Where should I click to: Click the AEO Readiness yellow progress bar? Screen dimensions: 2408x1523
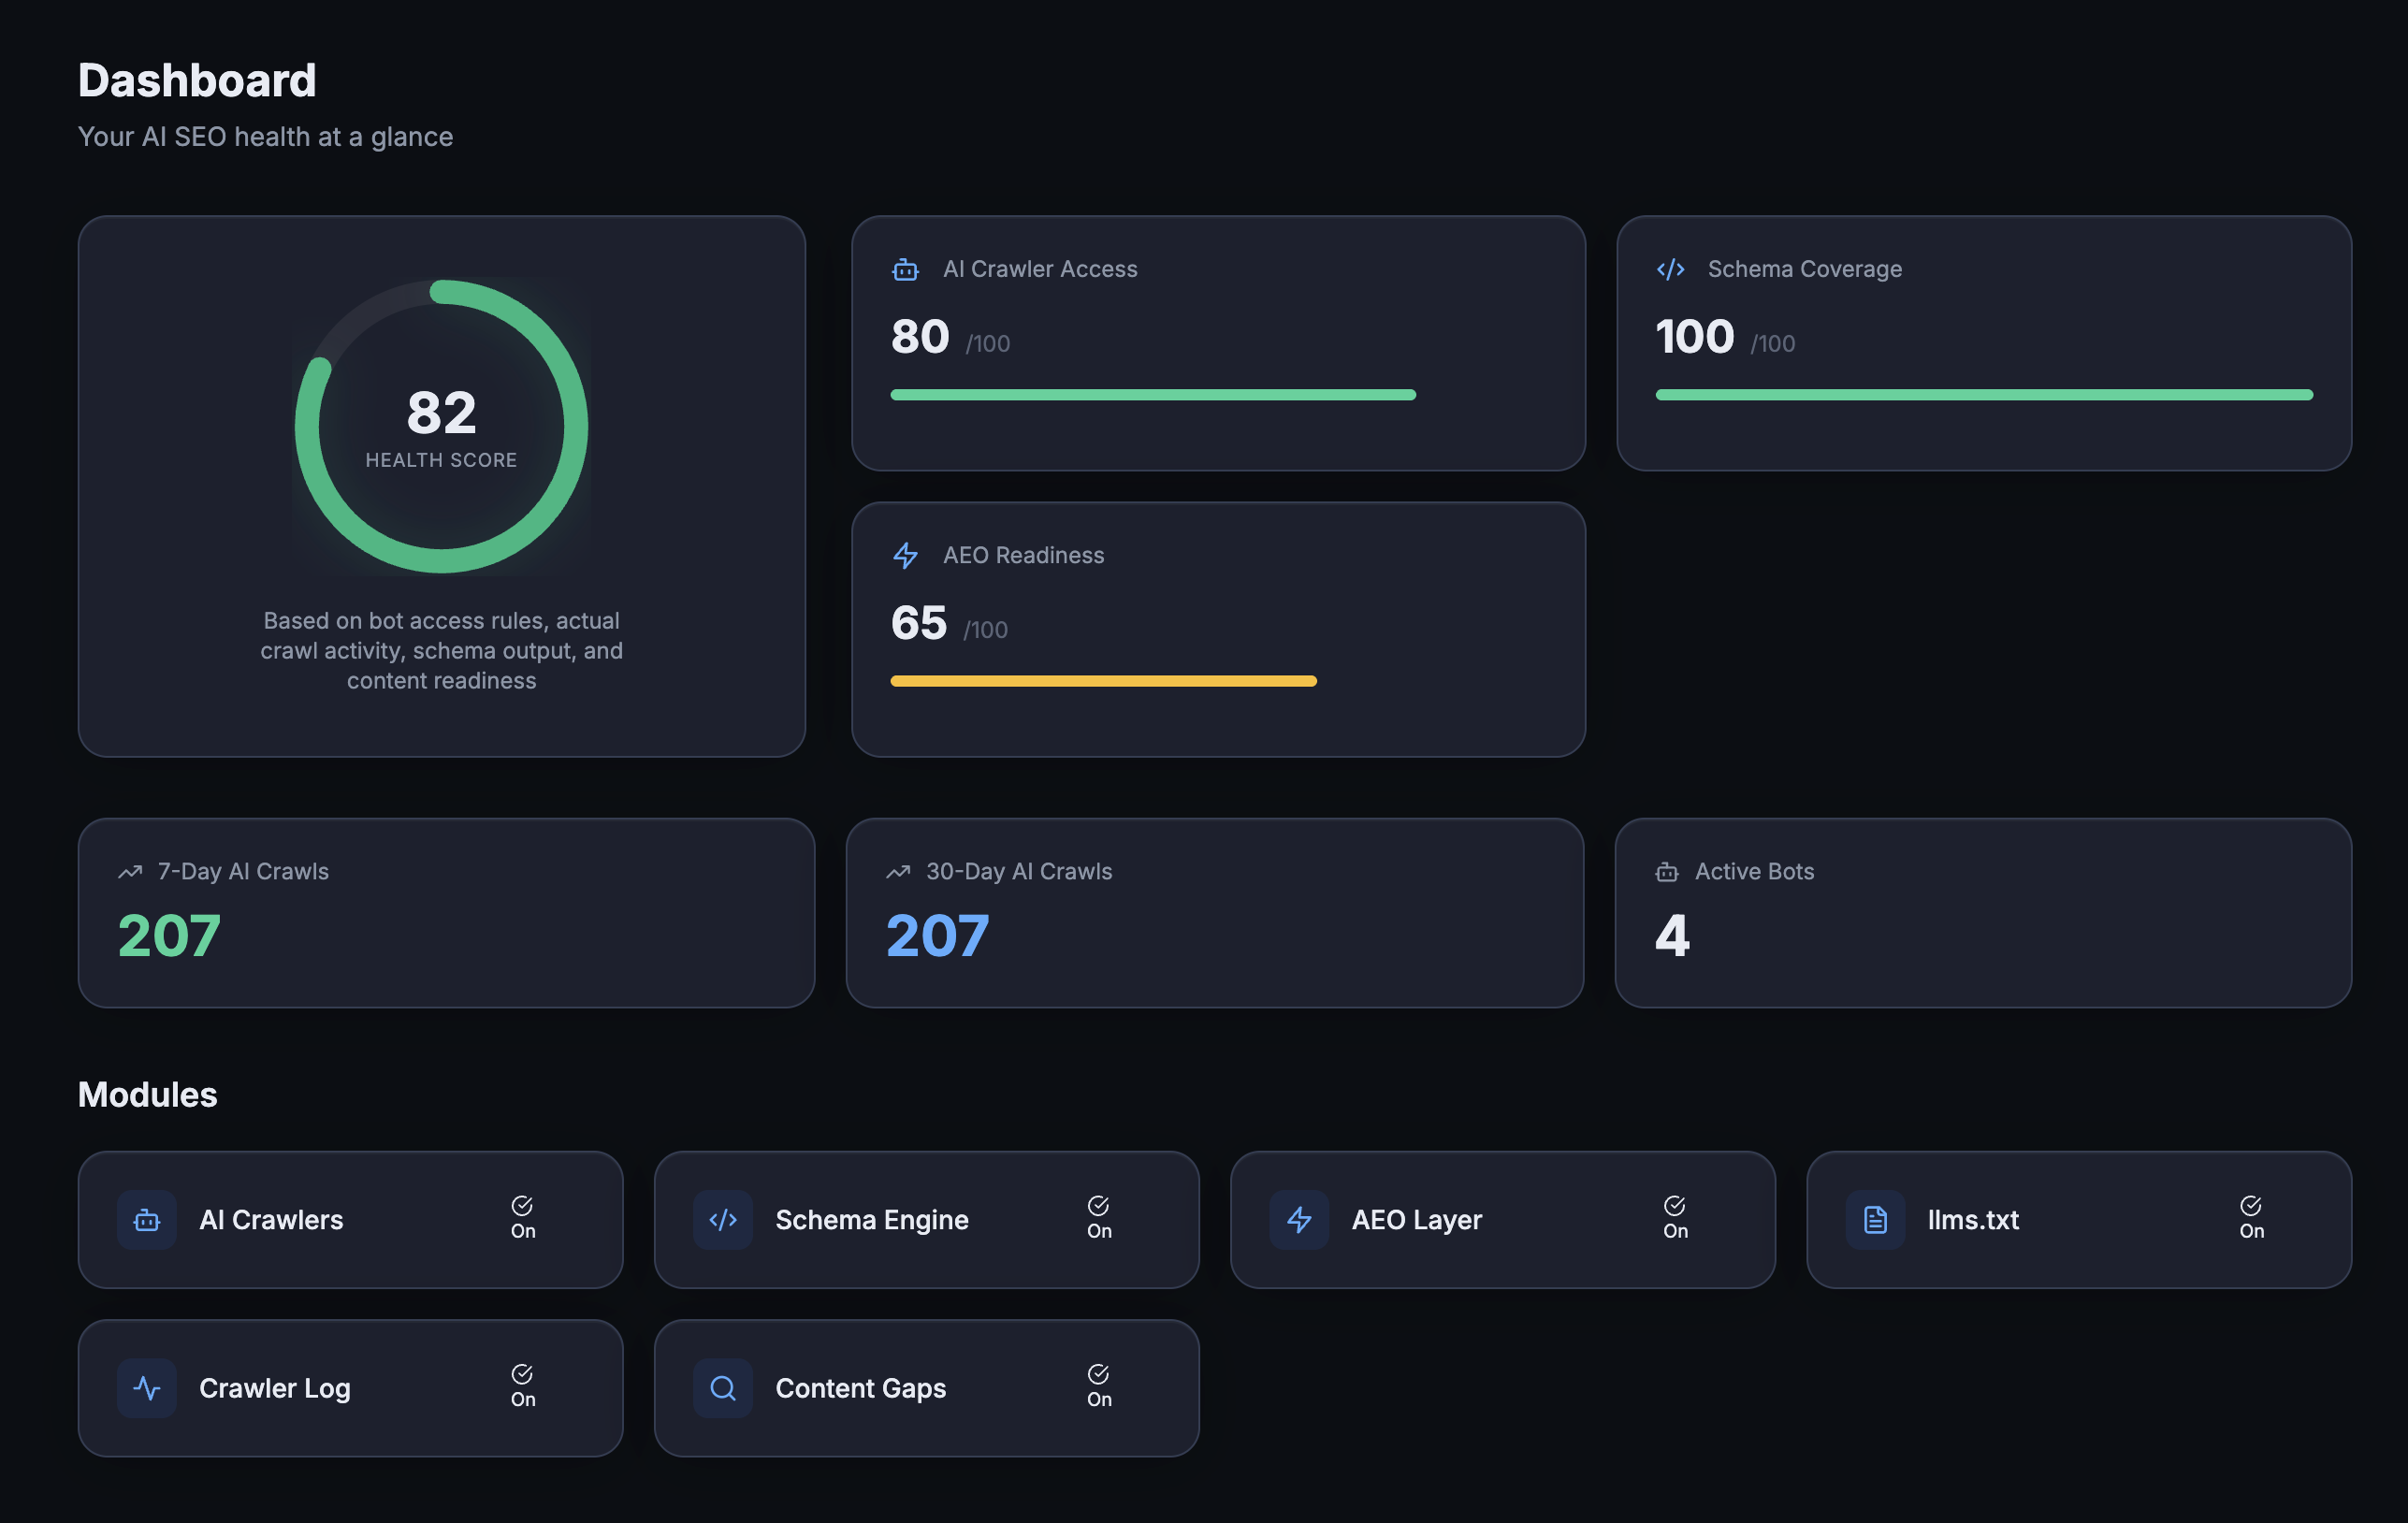[1100, 680]
